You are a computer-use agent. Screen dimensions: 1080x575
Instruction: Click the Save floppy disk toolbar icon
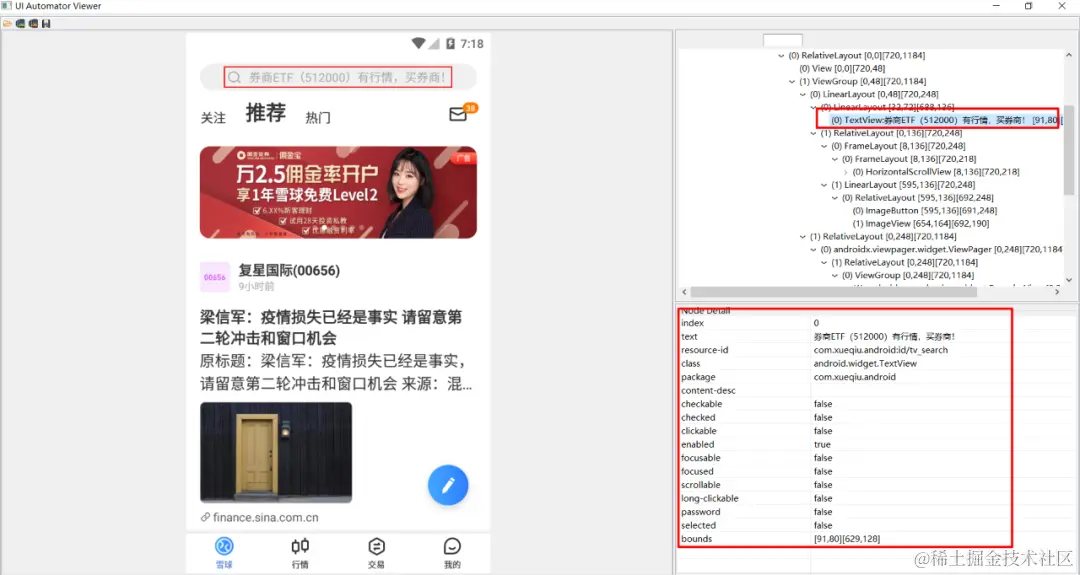point(46,23)
